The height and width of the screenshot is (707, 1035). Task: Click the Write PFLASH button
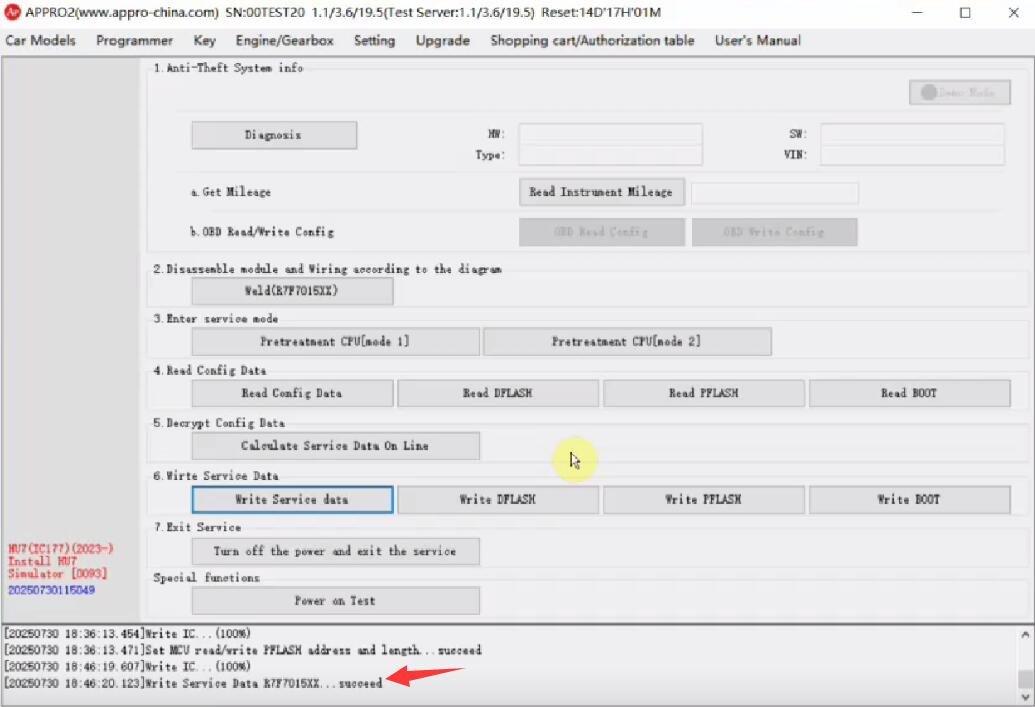pos(704,500)
